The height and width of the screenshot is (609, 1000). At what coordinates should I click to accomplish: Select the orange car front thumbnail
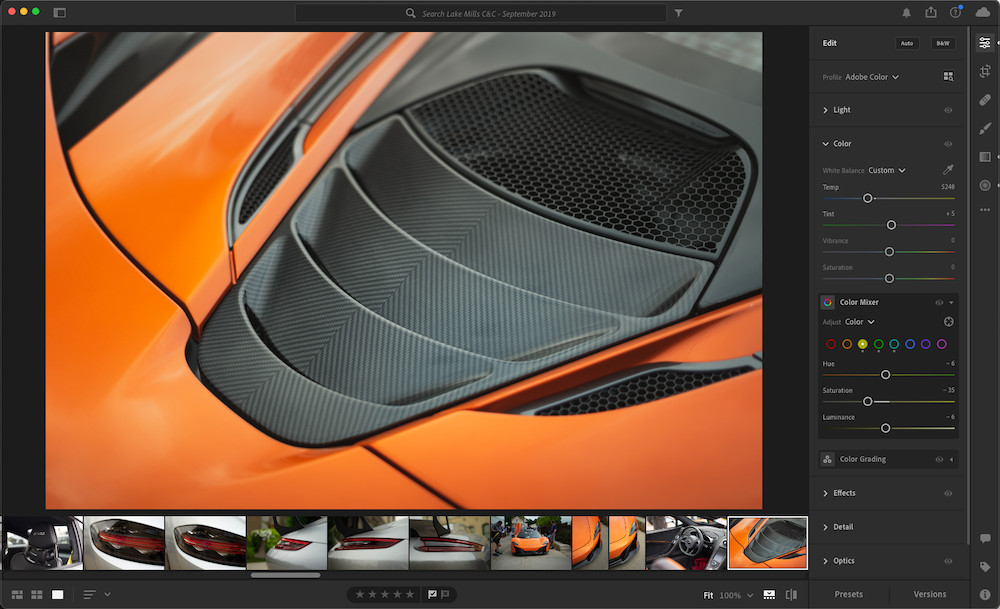[531, 543]
